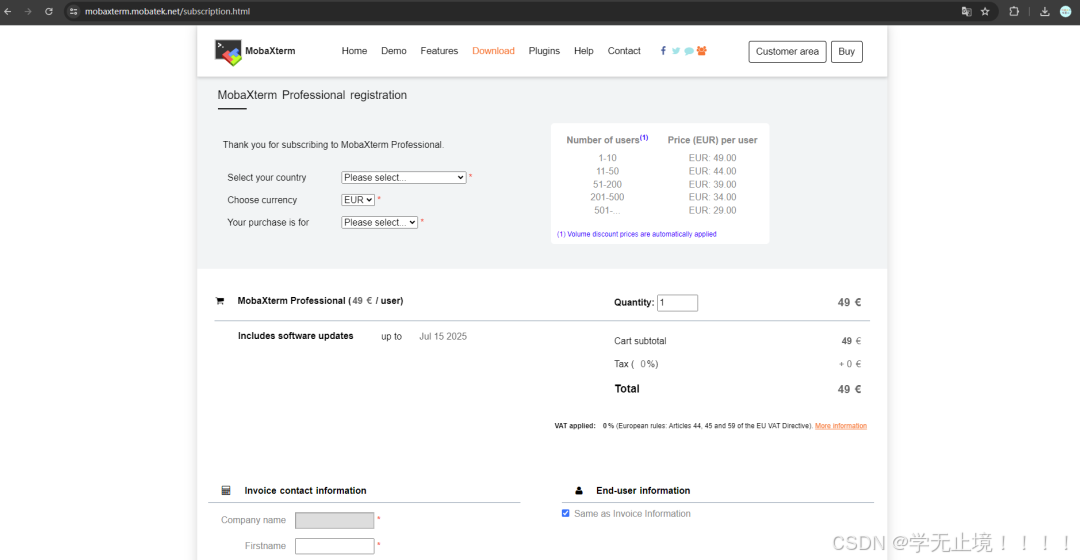Open the Help menu item
This screenshot has width=1080, height=560.
pyautogui.click(x=583, y=51)
